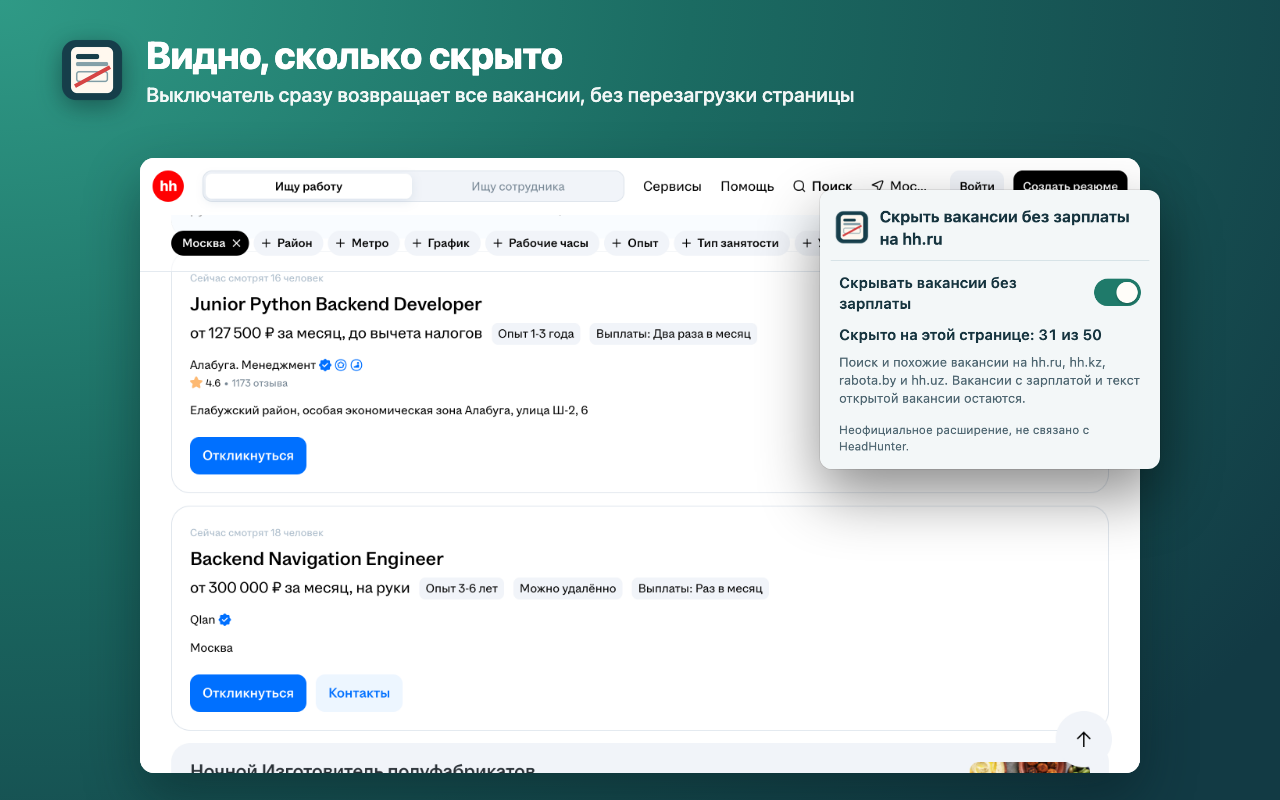Click the от 127 500 ₽ salary text
The width and height of the screenshot is (1280, 800).
(336, 333)
